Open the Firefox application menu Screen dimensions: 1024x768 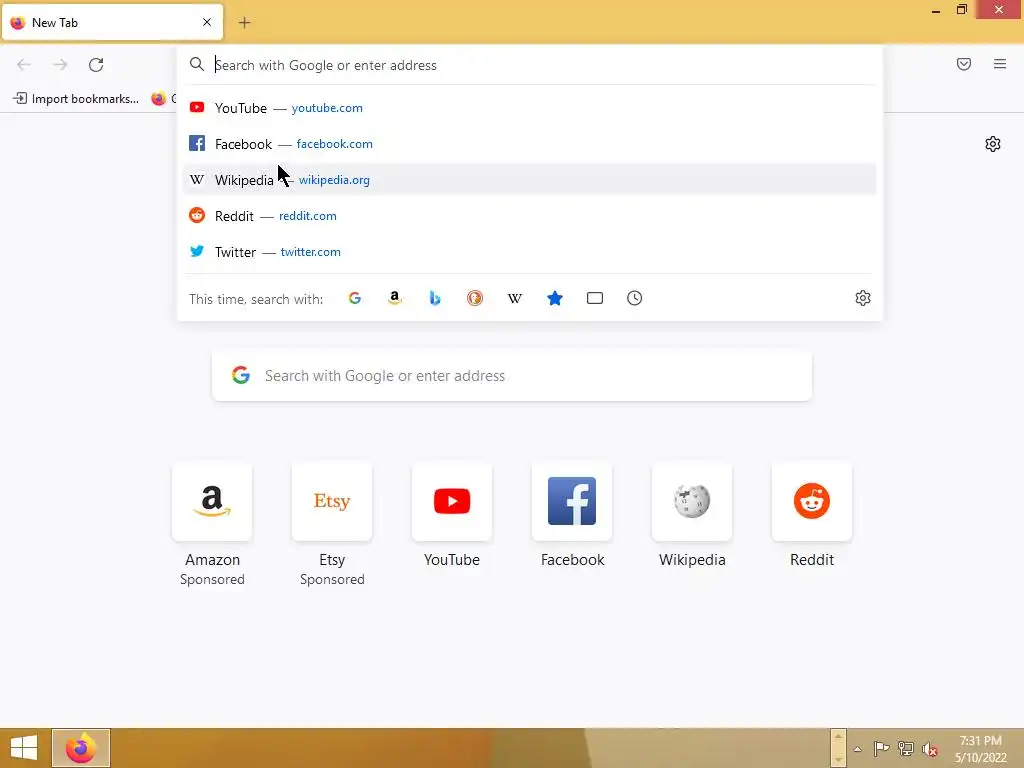(1000, 64)
